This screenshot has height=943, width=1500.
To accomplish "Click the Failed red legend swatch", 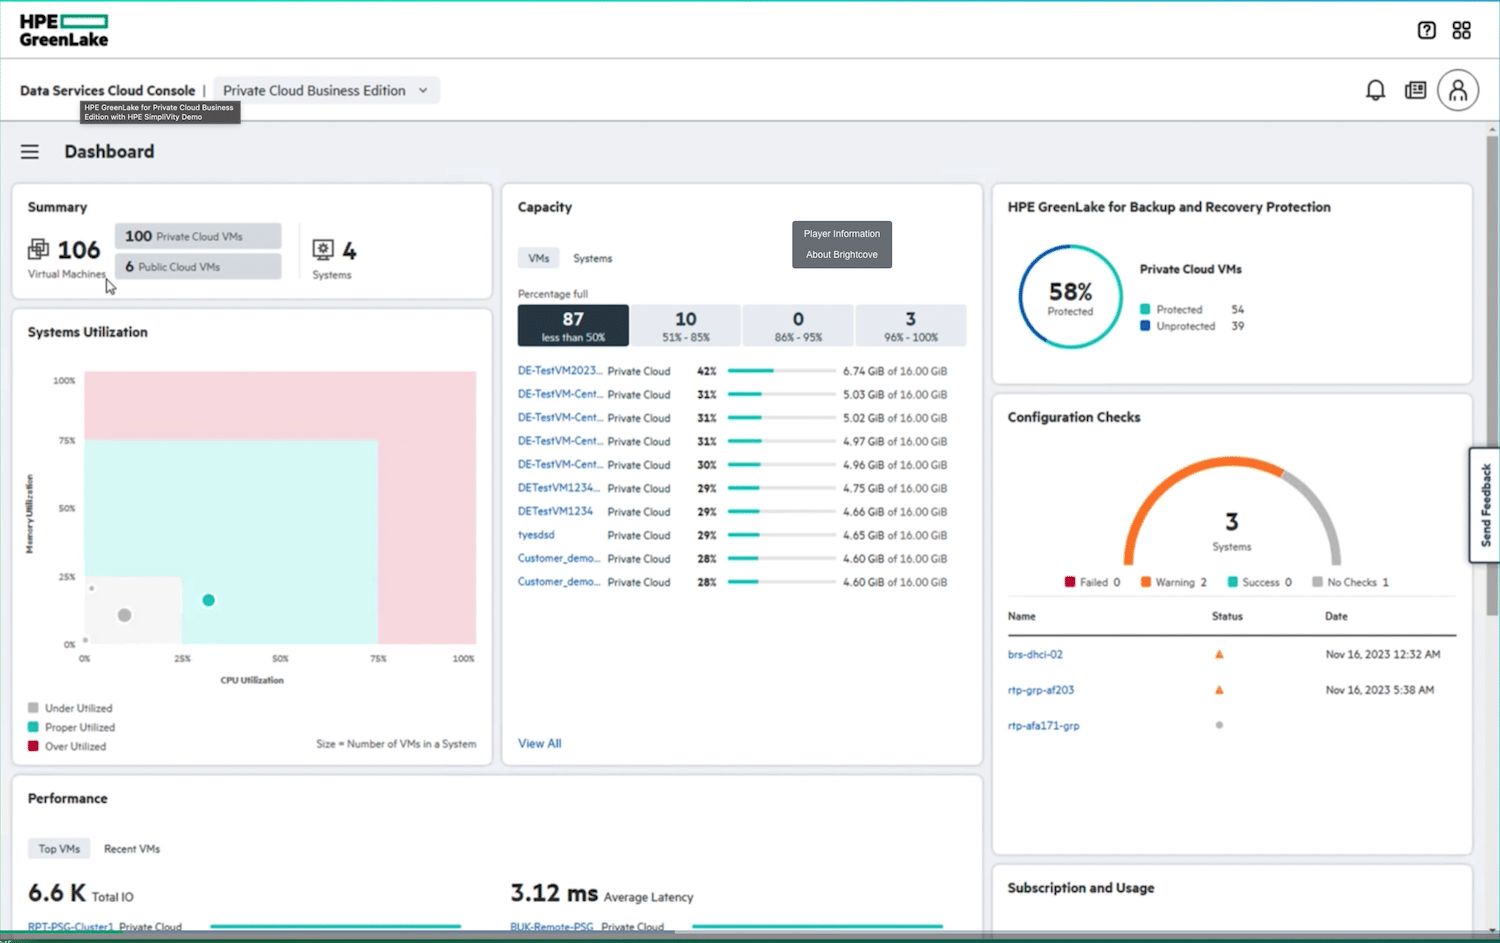I will (1070, 582).
